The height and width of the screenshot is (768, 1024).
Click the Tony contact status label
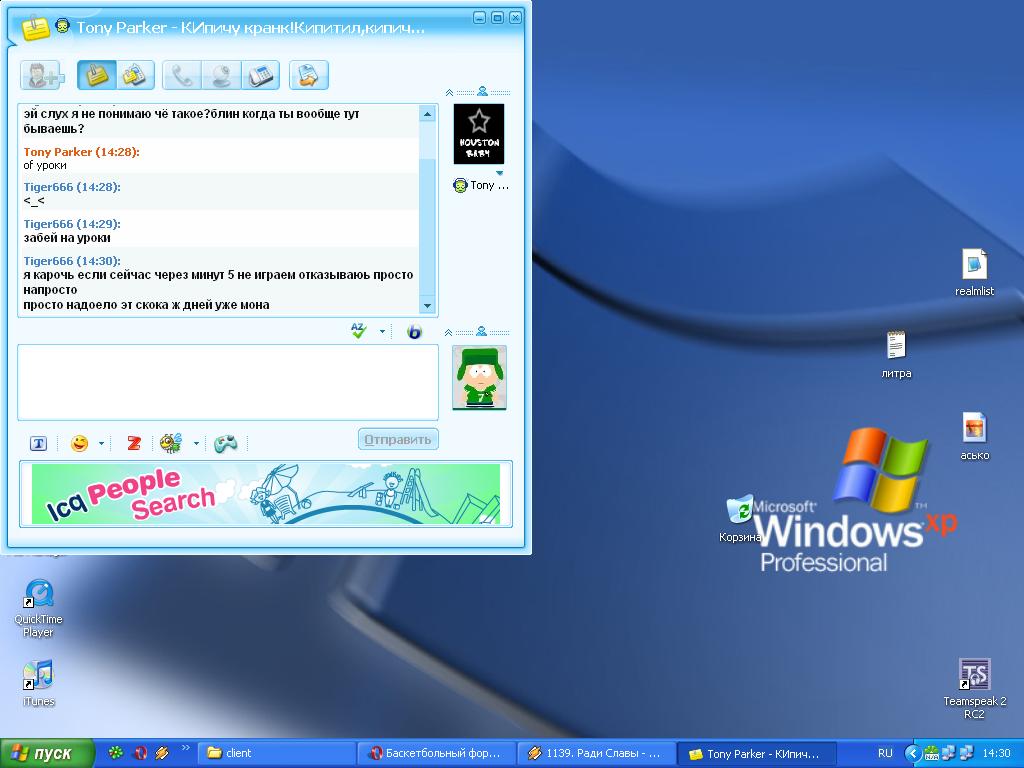(481, 185)
